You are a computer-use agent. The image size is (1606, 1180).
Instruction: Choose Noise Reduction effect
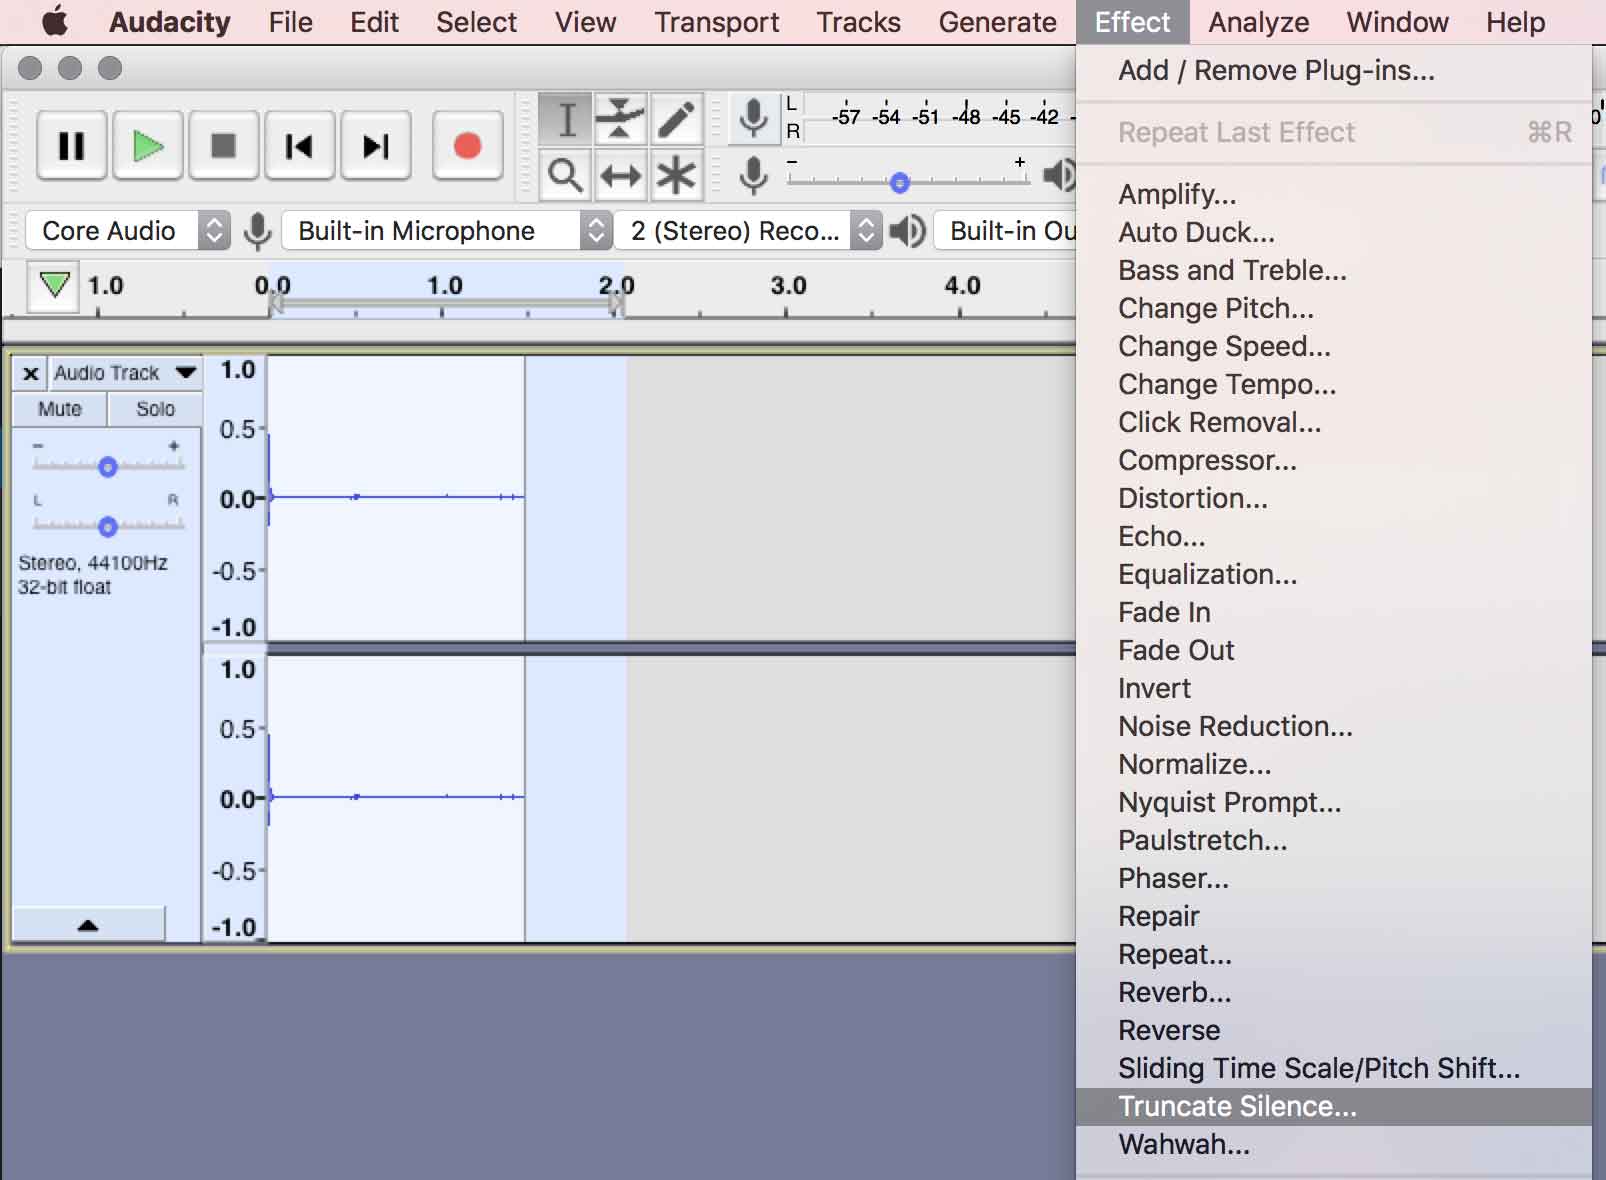point(1334,726)
